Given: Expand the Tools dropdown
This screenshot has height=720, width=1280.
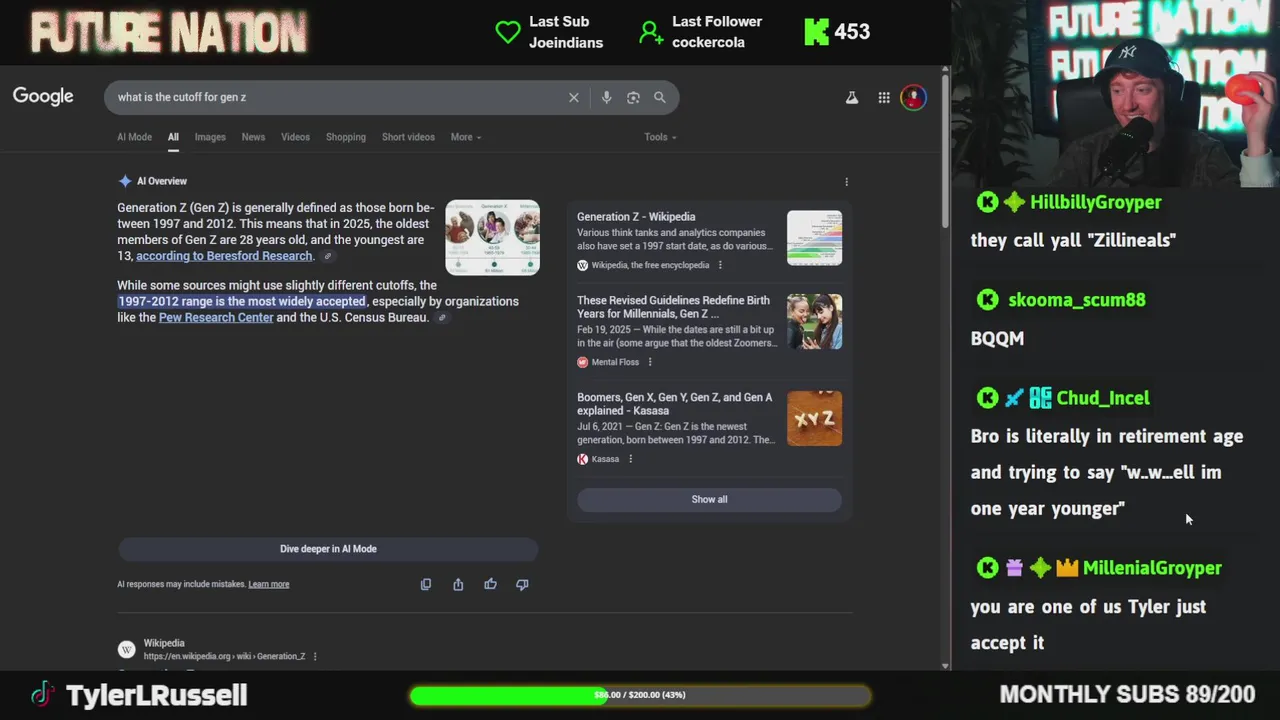Looking at the screenshot, I should (660, 137).
